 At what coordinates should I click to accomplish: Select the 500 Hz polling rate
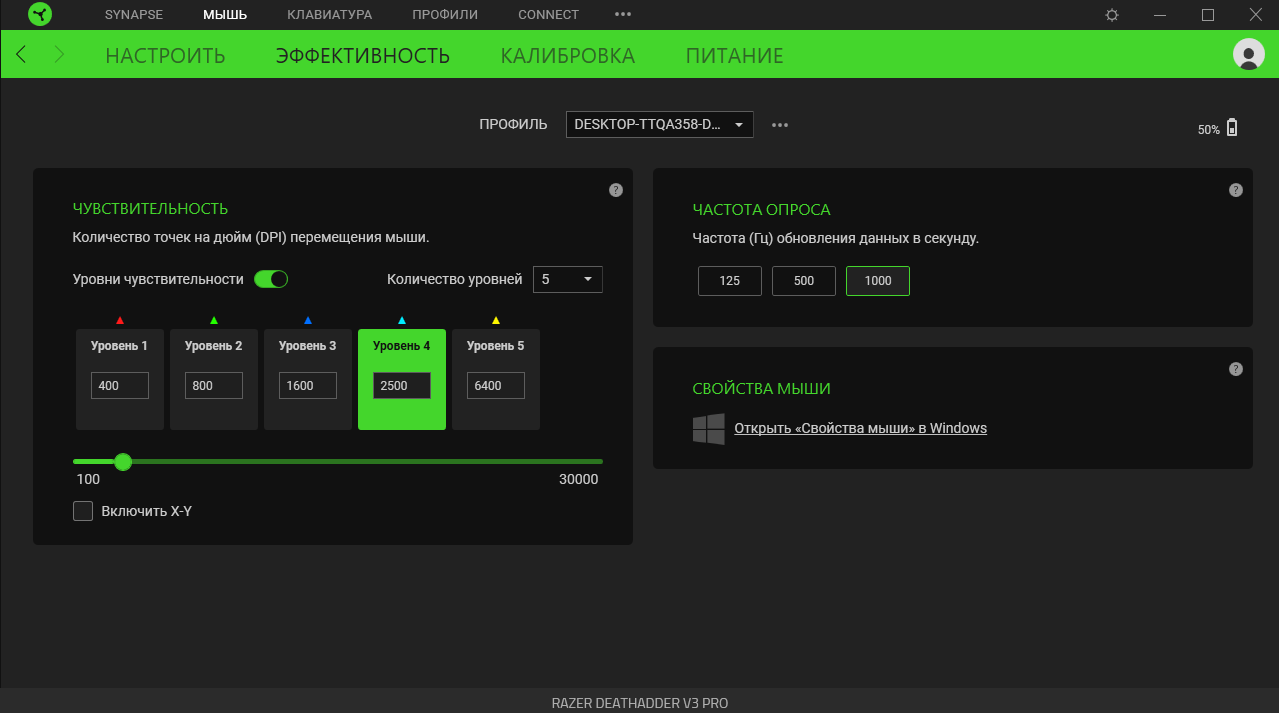tap(803, 281)
